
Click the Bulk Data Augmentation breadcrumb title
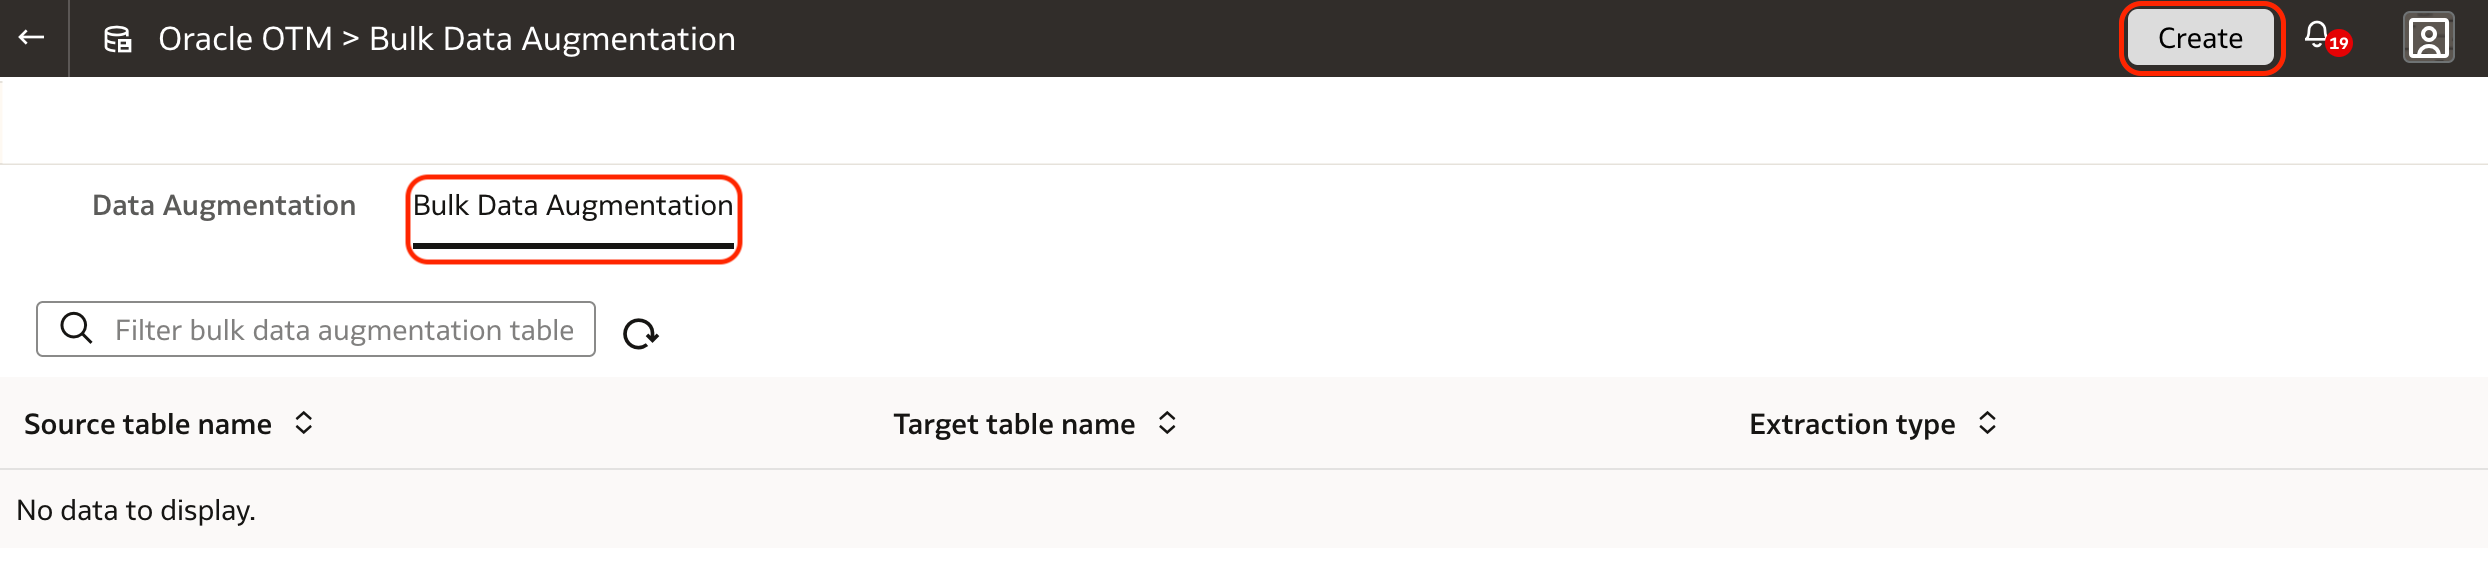(x=552, y=39)
